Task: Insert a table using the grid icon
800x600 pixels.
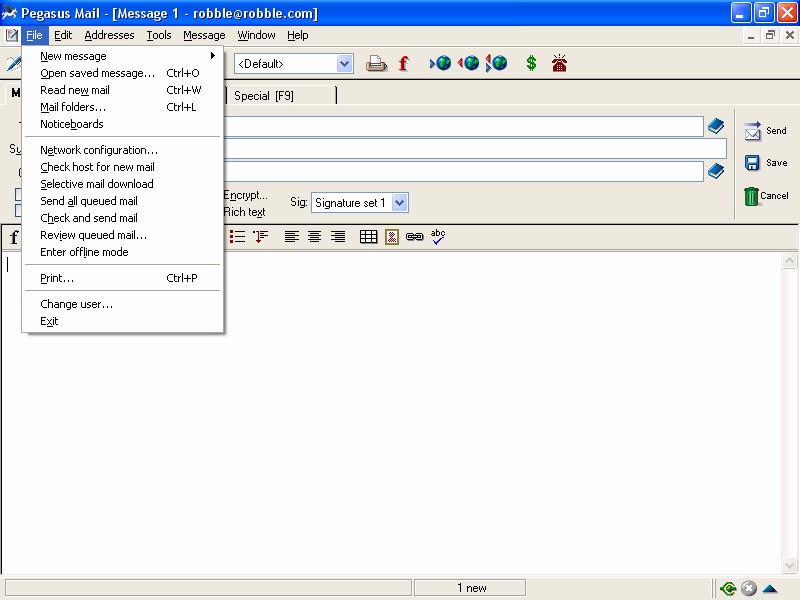Action: point(368,237)
